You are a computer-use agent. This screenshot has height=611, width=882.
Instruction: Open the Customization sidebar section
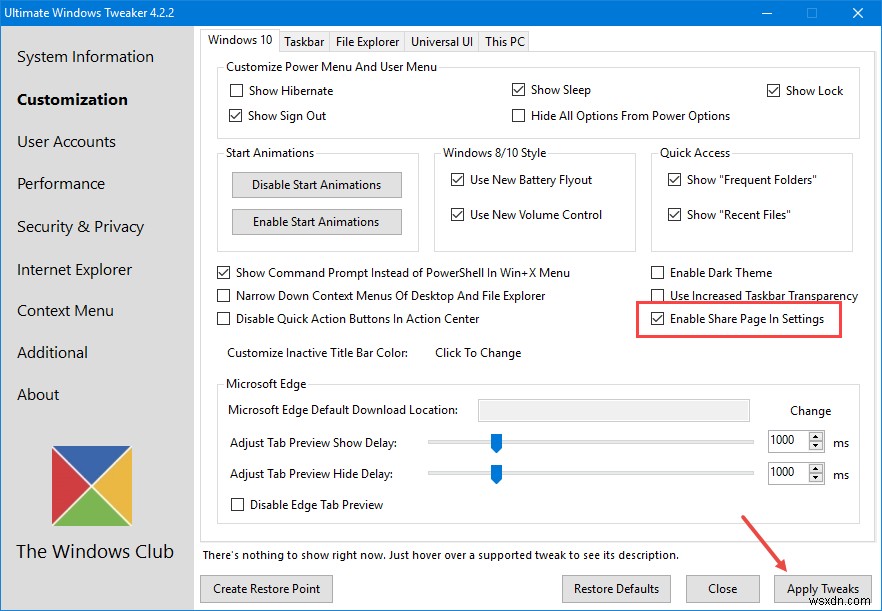(71, 99)
